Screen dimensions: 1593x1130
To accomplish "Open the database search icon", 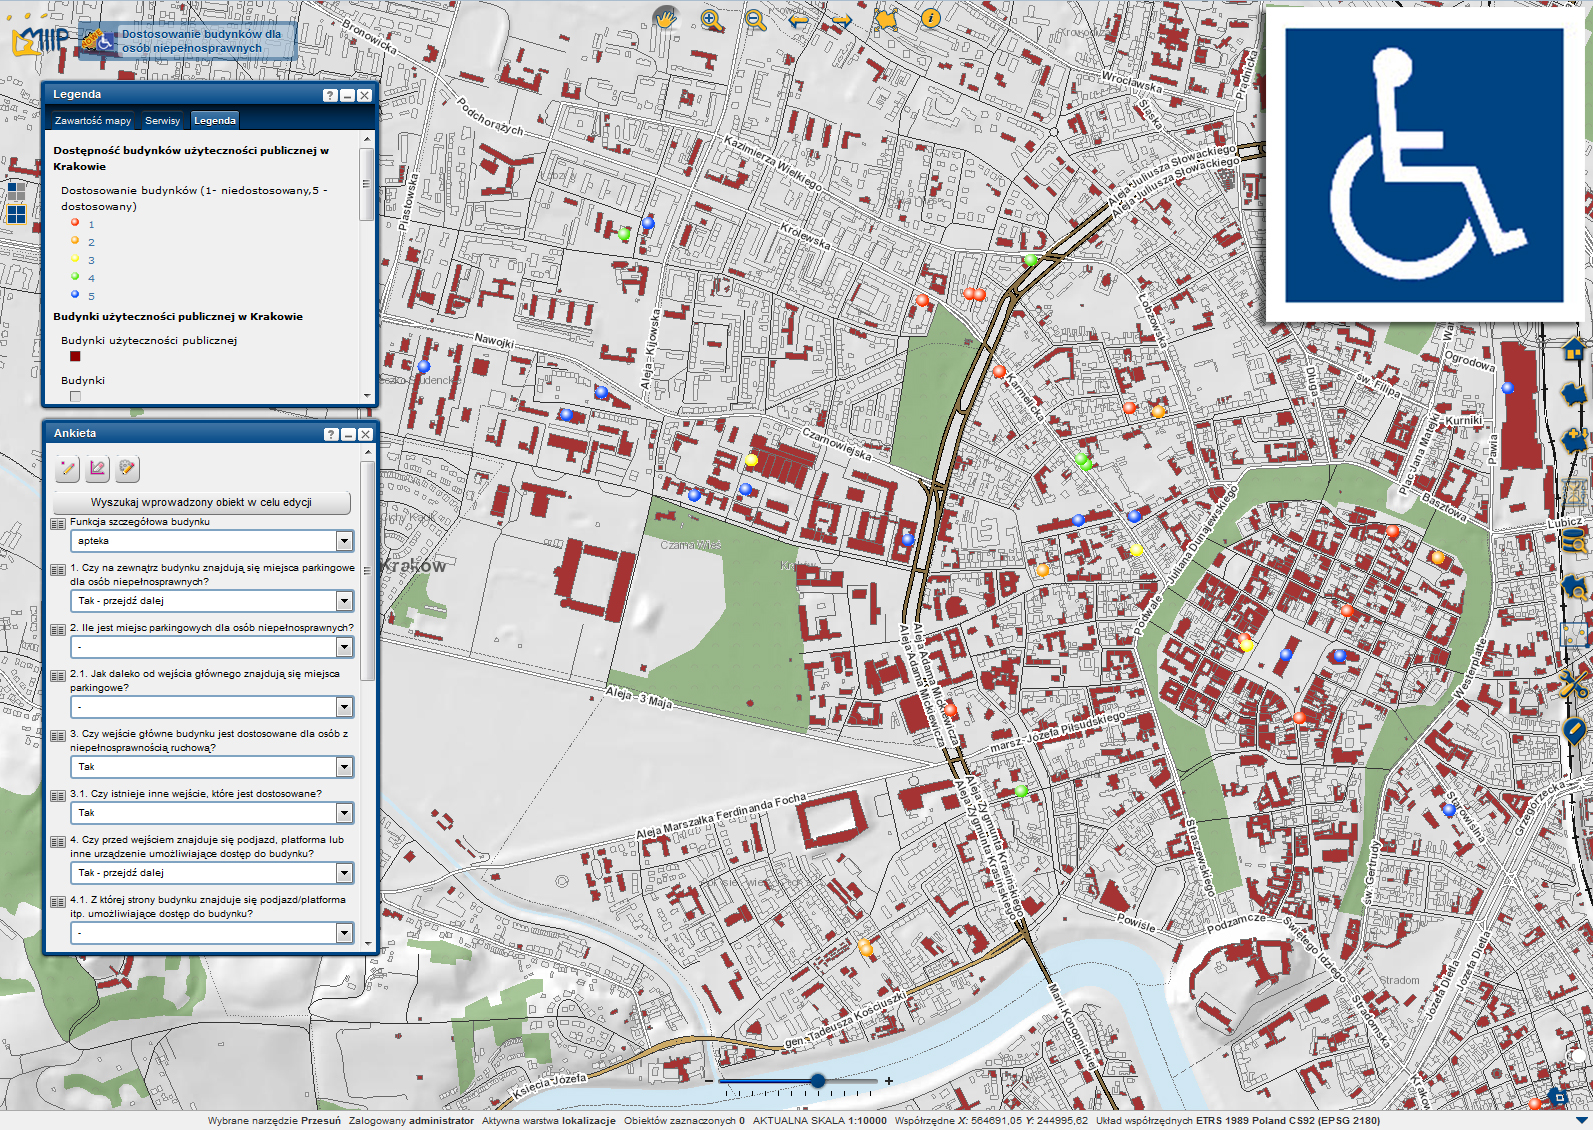I will [x=1574, y=542].
